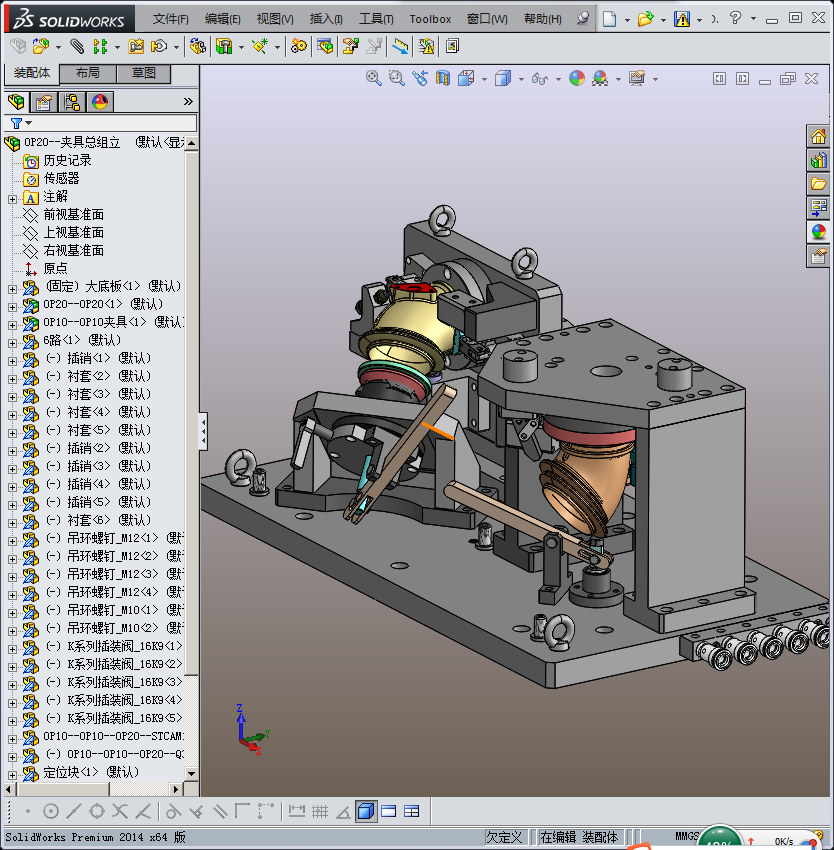
Task: Open the display style dropdown arrow
Action: 521,79
